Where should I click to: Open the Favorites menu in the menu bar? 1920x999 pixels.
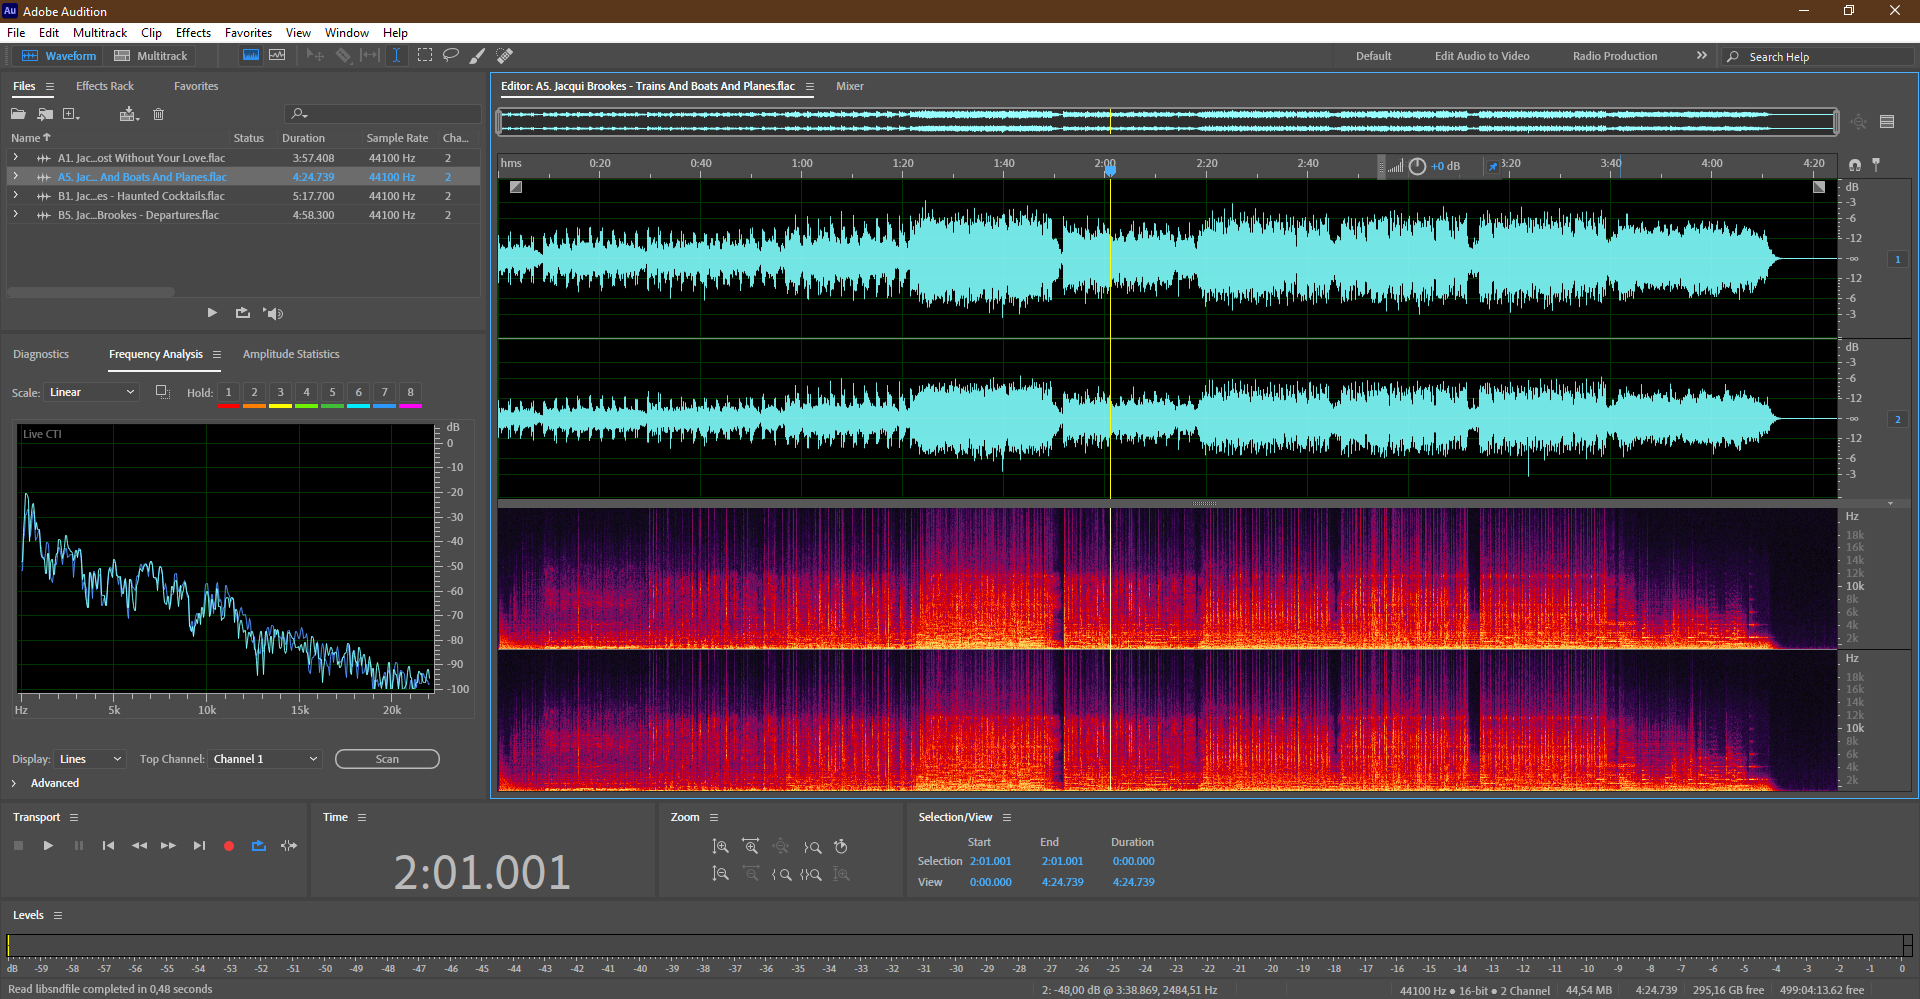point(248,33)
